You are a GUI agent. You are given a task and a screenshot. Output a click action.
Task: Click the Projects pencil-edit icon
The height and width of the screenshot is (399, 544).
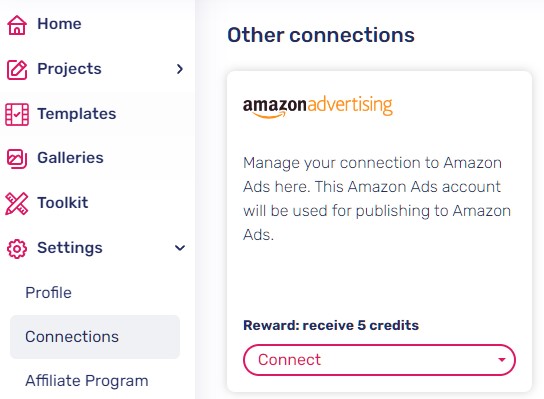click(x=17, y=69)
